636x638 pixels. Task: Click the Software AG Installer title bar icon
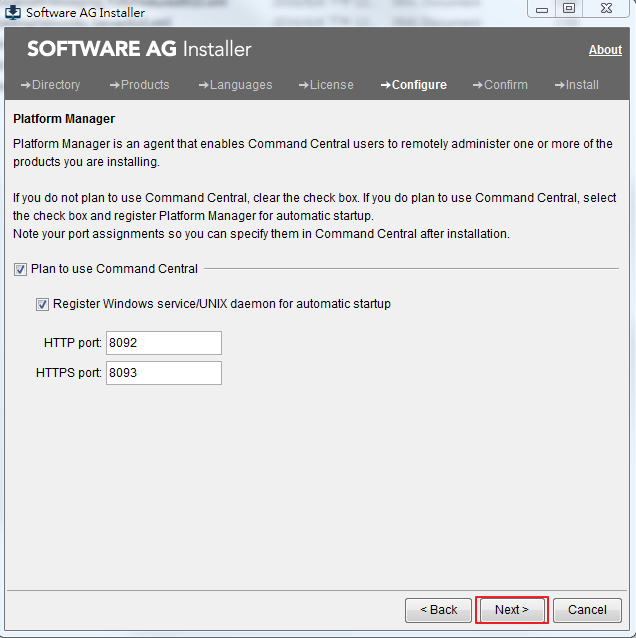[13, 12]
